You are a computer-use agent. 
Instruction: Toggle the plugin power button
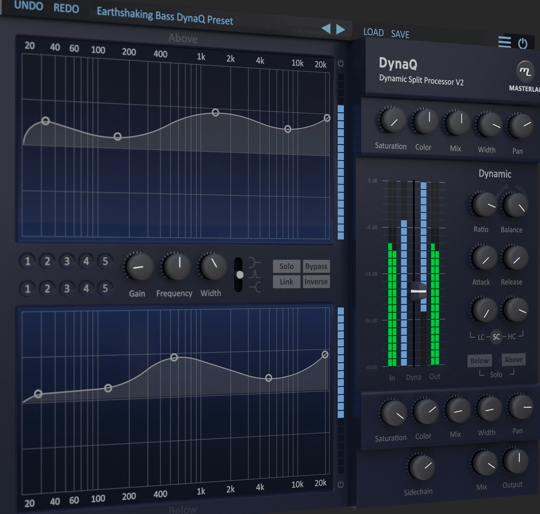click(x=522, y=43)
